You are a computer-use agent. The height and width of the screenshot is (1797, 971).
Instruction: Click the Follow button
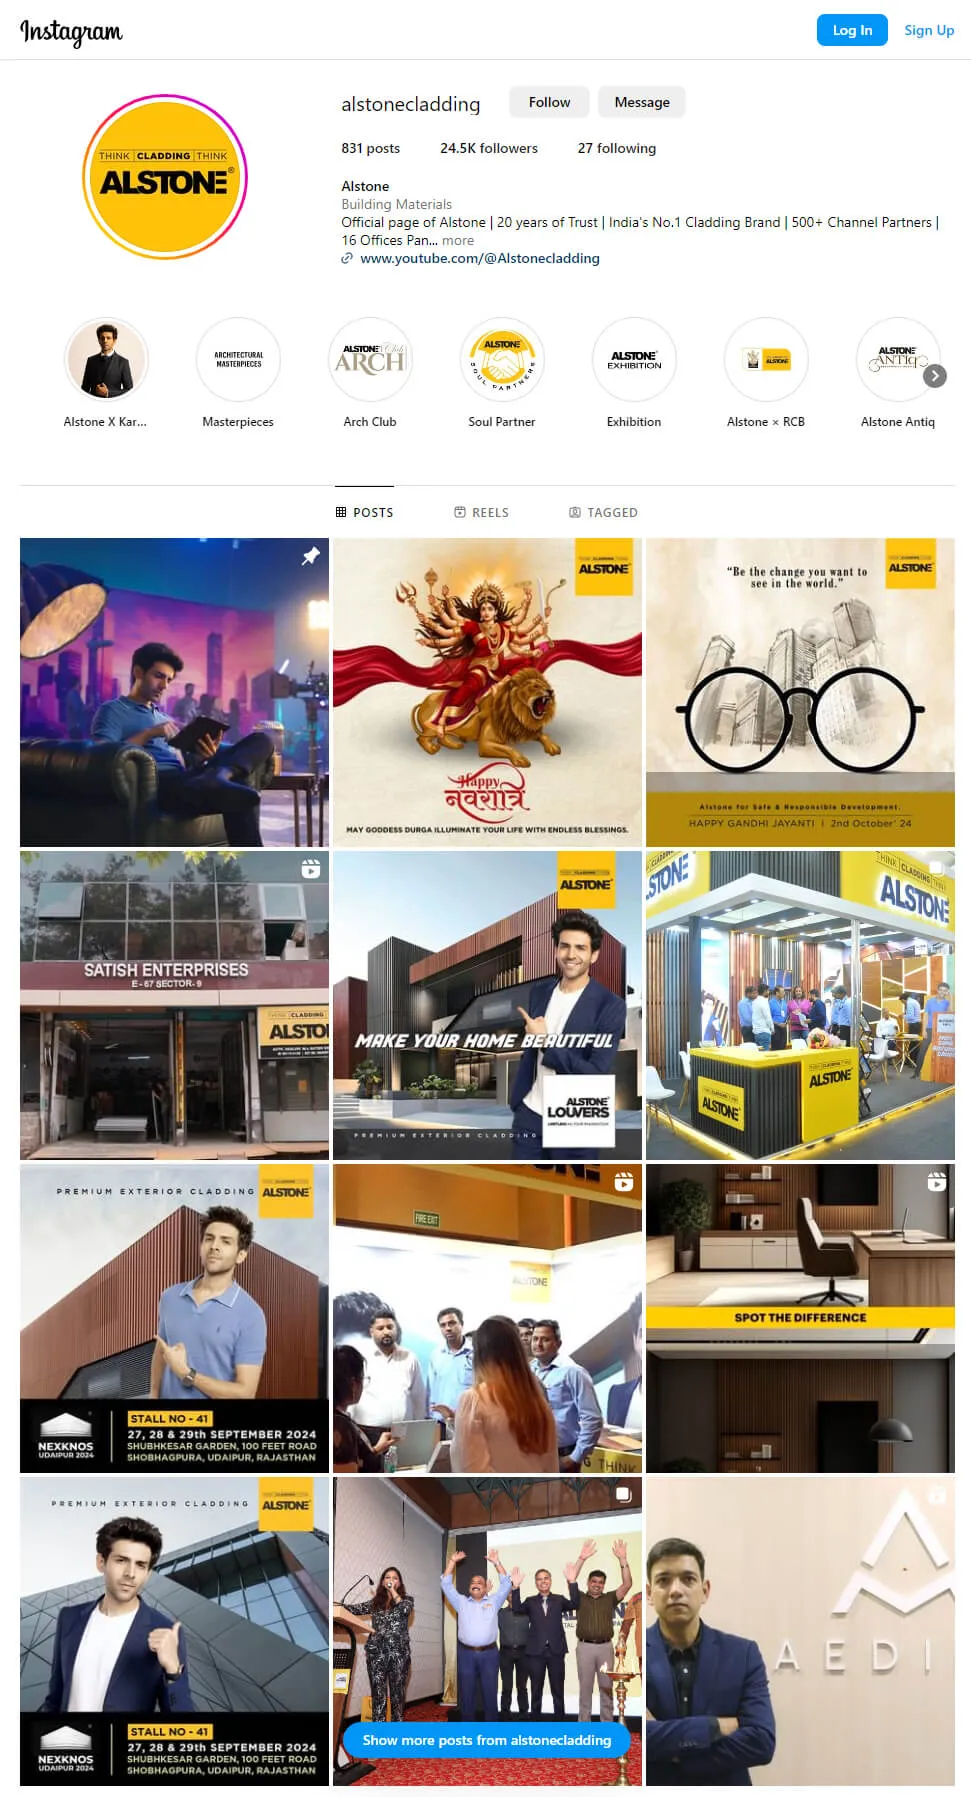549,102
